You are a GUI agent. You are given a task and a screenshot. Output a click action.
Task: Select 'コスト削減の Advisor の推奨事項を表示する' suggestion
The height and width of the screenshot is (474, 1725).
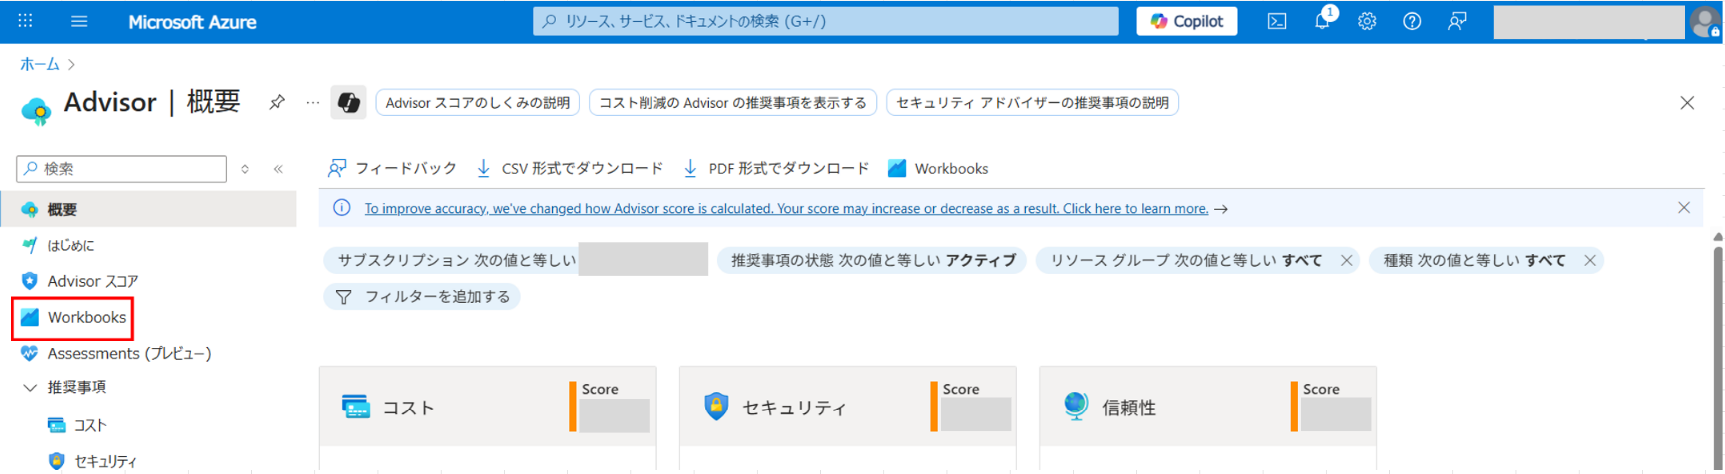tap(733, 102)
